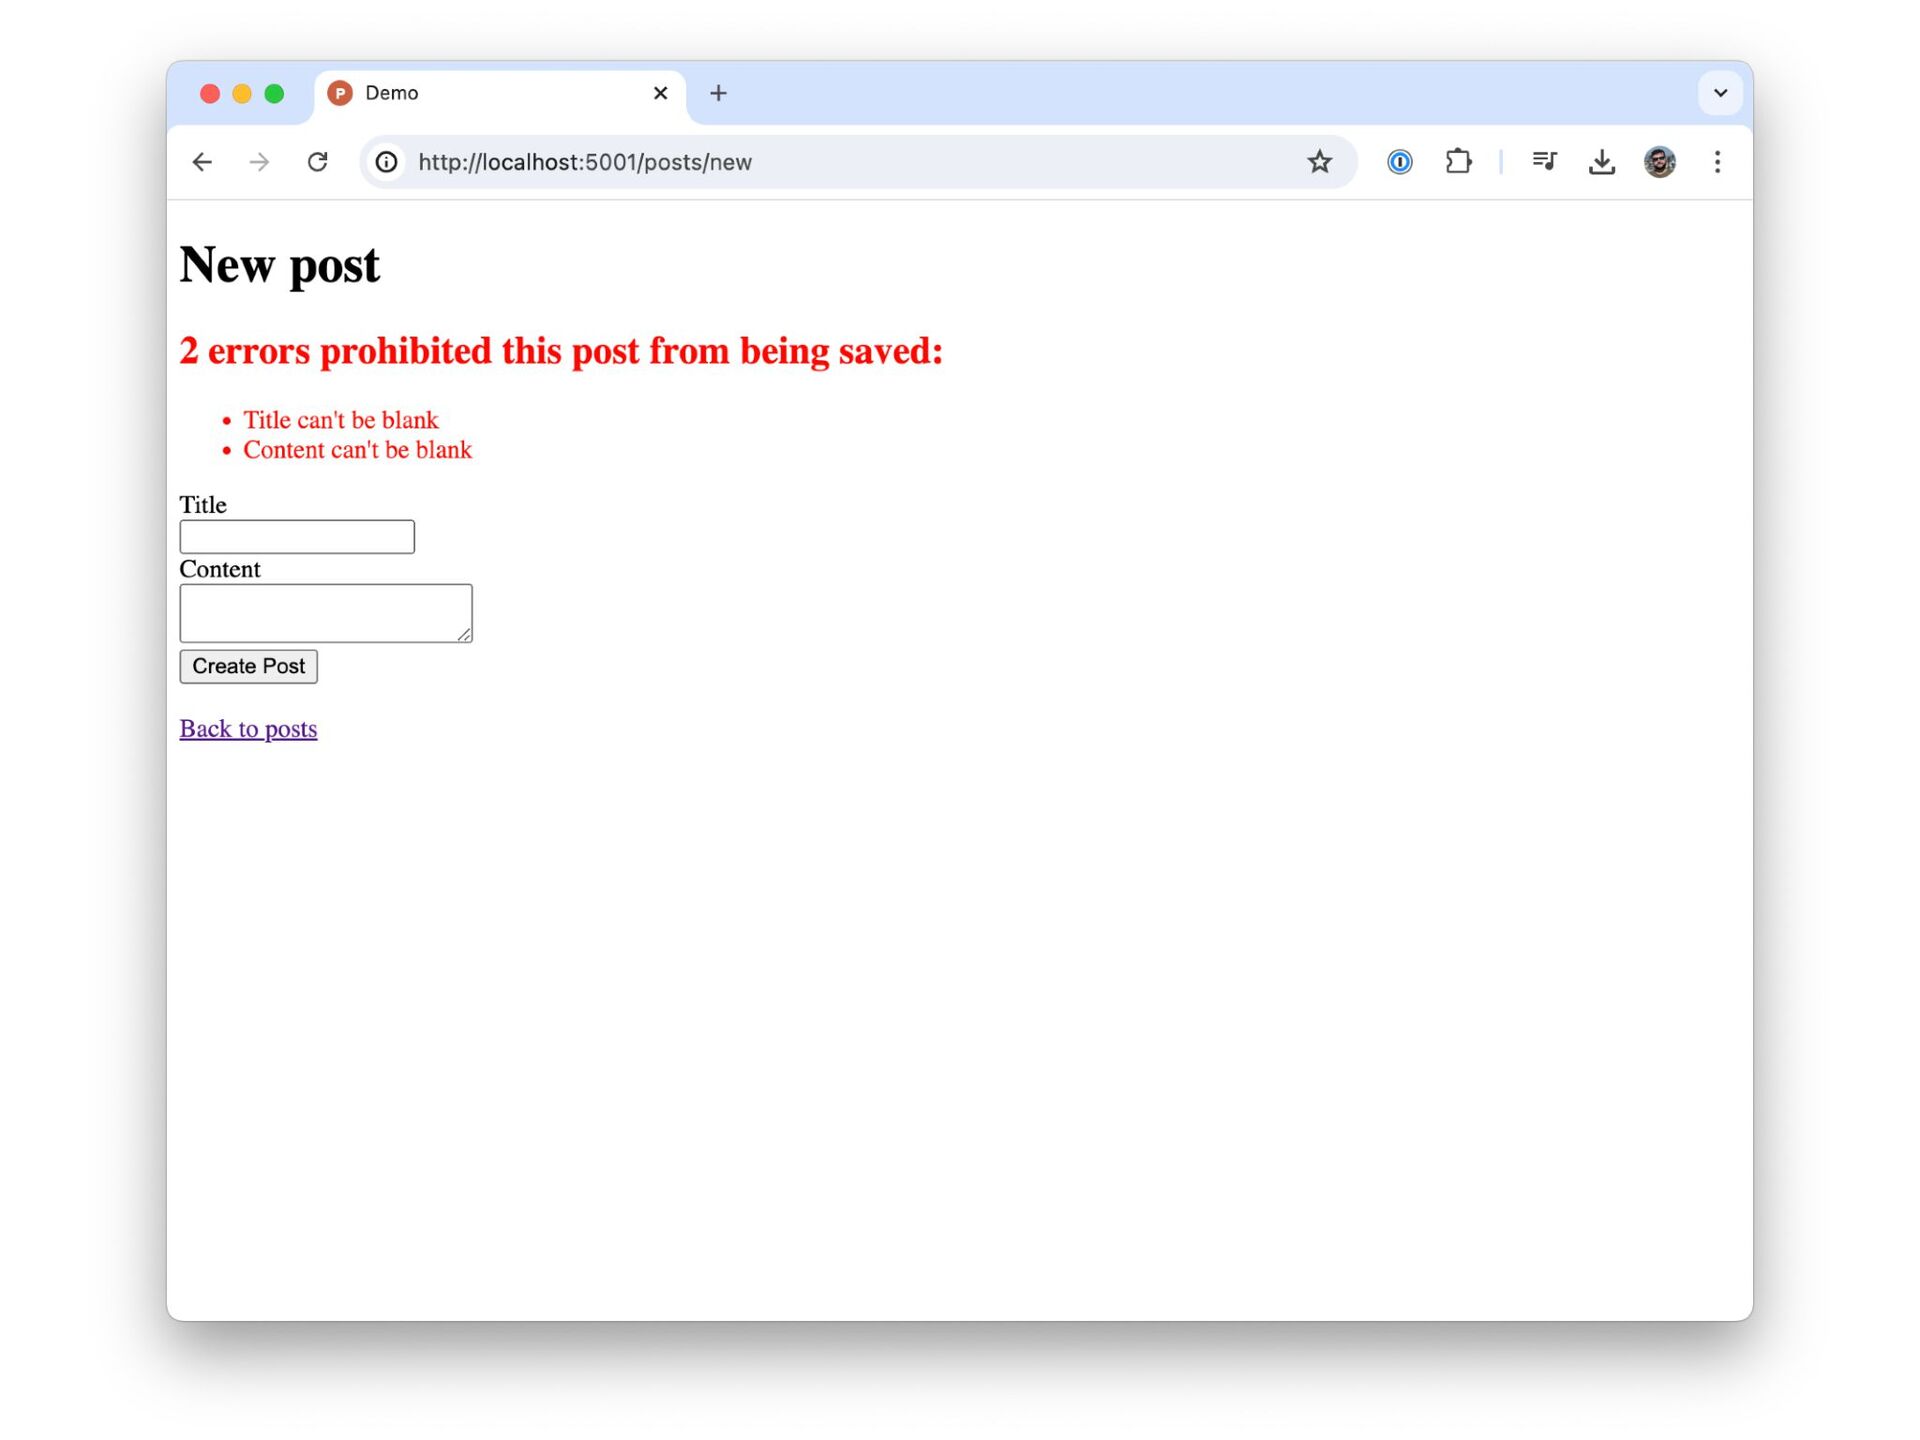Bookmark this page with star icon
This screenshot has height=1440, width=1920.
pos(1319,162)
